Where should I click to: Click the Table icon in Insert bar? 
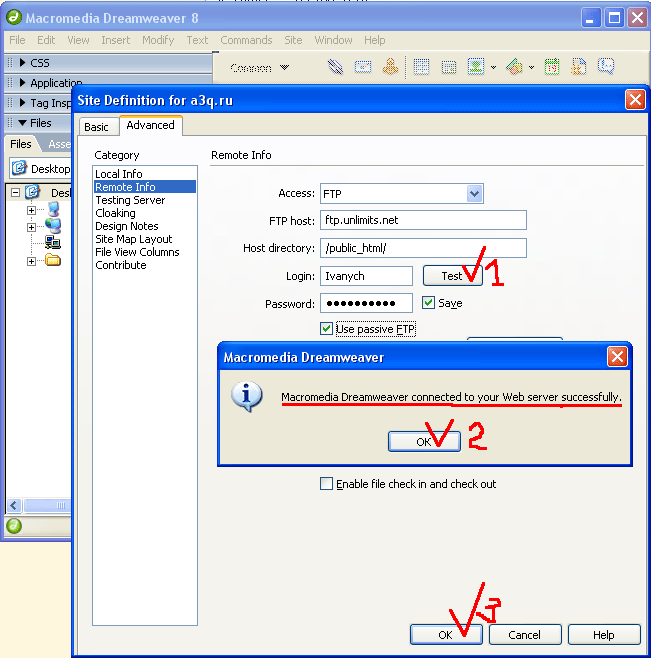[421, 67]
